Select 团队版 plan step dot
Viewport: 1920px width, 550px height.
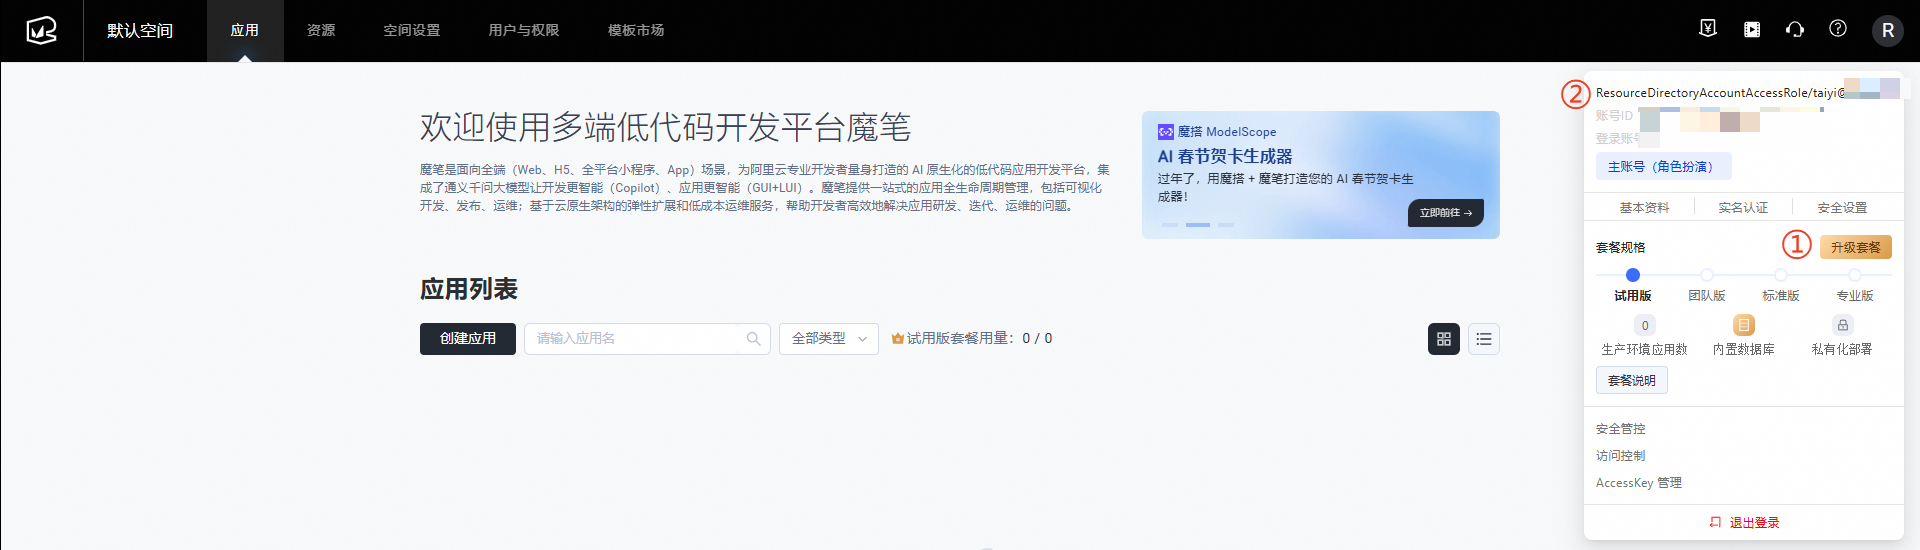tap(1707, 275)
